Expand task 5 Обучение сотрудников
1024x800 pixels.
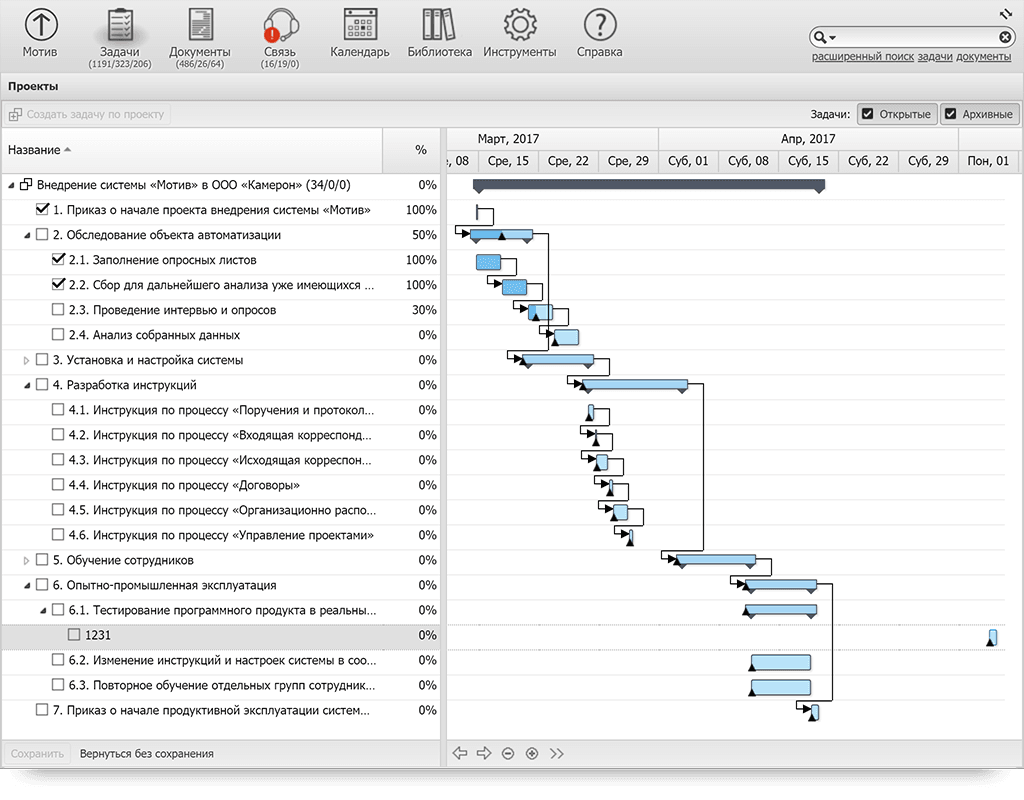26,560
